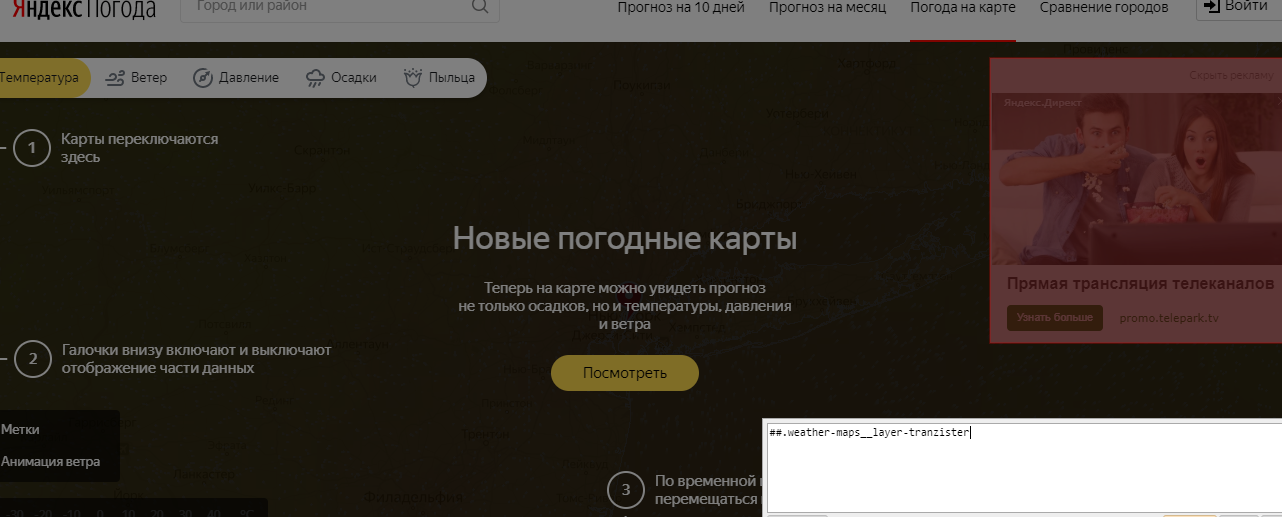This screenshot has height=517, width=1282.
Task: Switch to the Осадки map layer
Action: (342, 78)
